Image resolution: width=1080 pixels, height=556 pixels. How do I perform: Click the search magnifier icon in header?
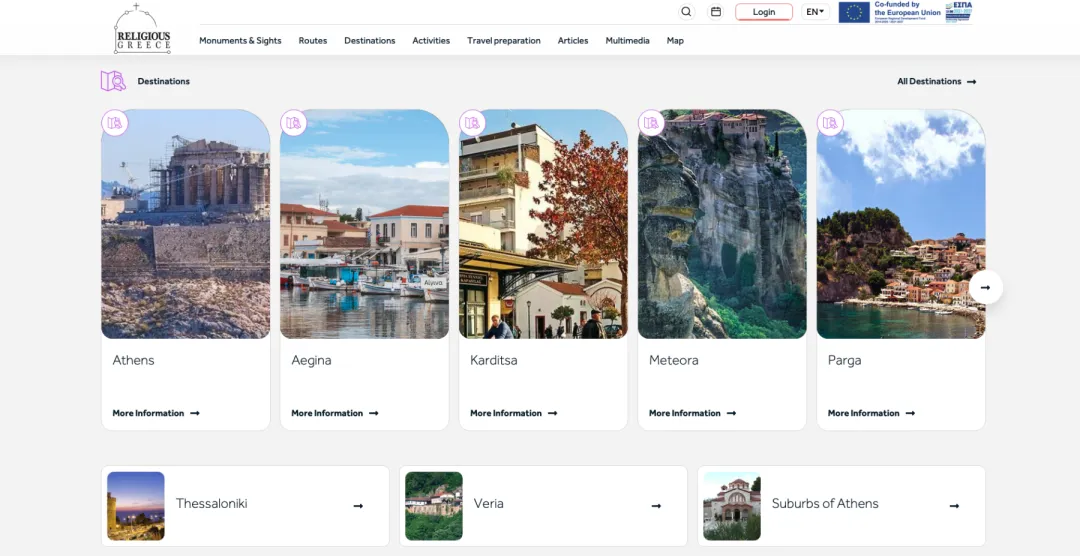click(x=686, y=12)
